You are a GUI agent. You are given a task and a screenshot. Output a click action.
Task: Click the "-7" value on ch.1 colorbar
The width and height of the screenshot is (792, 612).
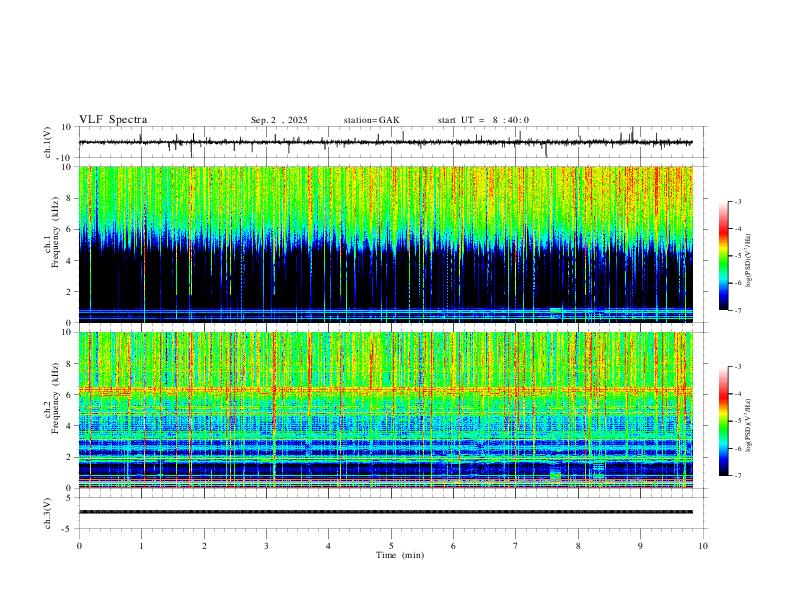[x=738, y=311]
